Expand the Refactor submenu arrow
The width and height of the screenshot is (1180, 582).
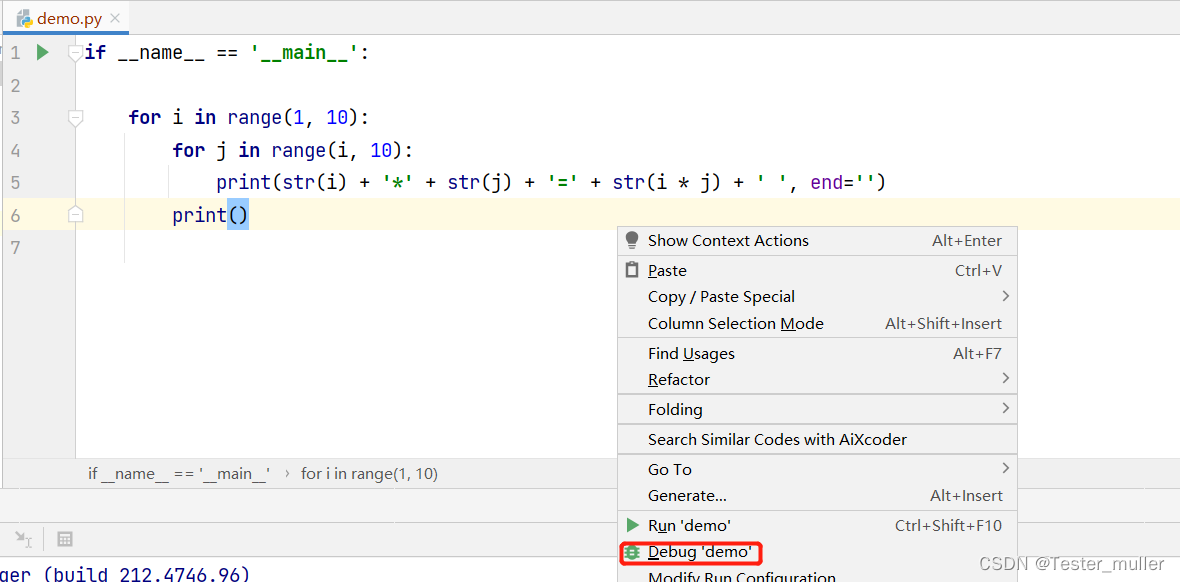tap(1005, 379)
